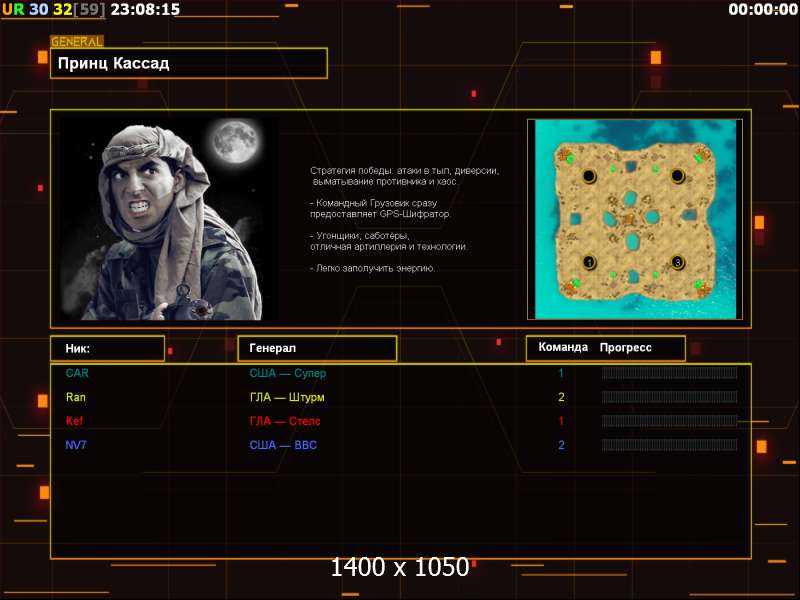This screenshot has height=600, width=800.
Task: Click the 'Стратегия победы' description text
Action: [405, 176]
